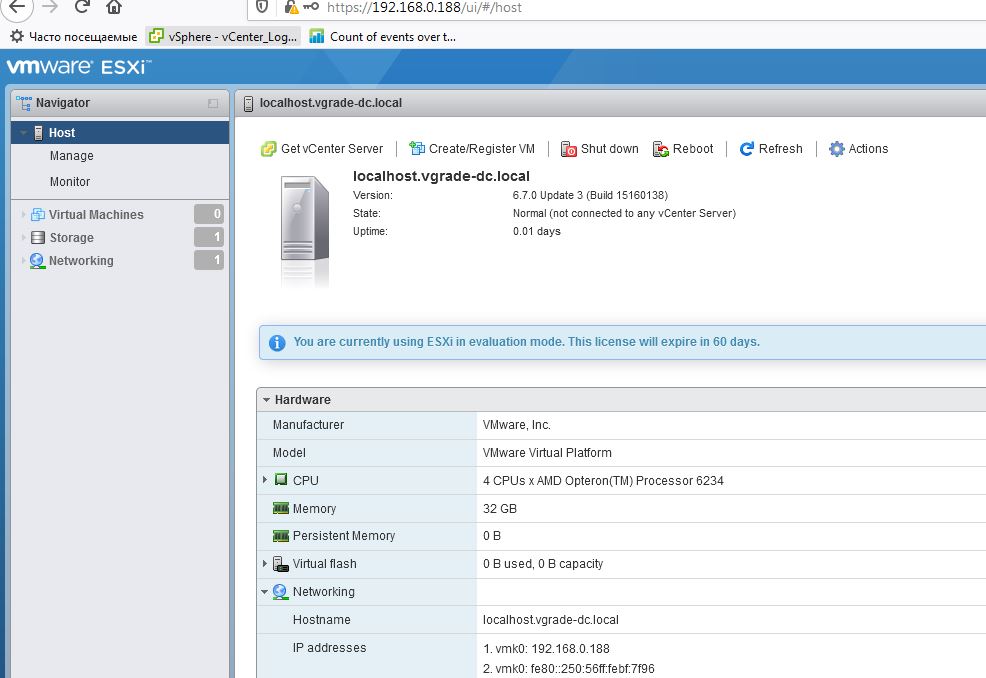The height and width of the screenshot is (678, 986).
Task: Click the Get vCenter Server icon
Action: coord(268,149)
